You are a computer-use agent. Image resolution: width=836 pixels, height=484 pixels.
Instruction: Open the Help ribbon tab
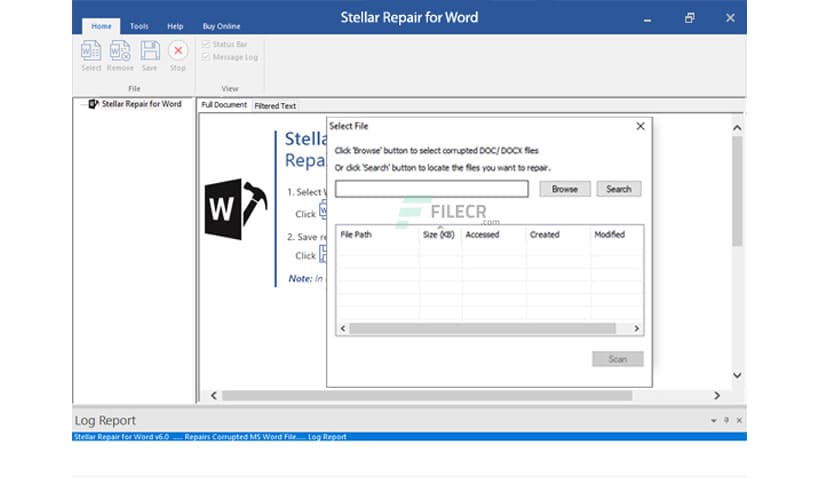[x=175, y=26]
